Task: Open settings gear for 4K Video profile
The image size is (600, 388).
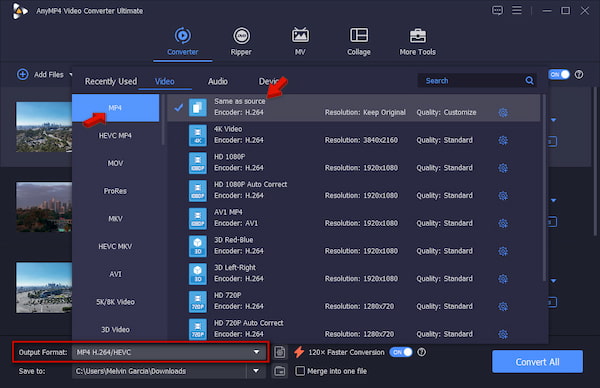Action: 503,140
